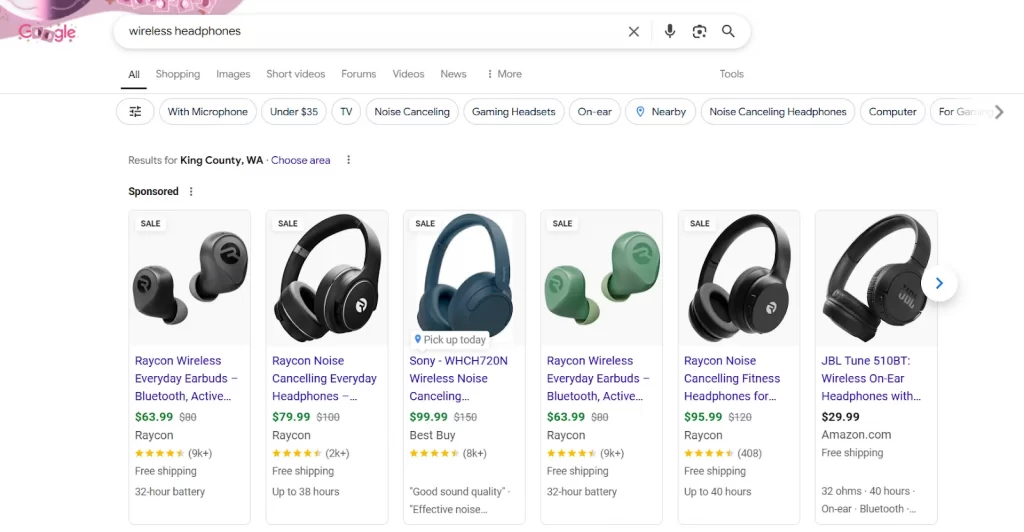Switch to the News tab
The image size is (1024, 532).
[453, 74]
